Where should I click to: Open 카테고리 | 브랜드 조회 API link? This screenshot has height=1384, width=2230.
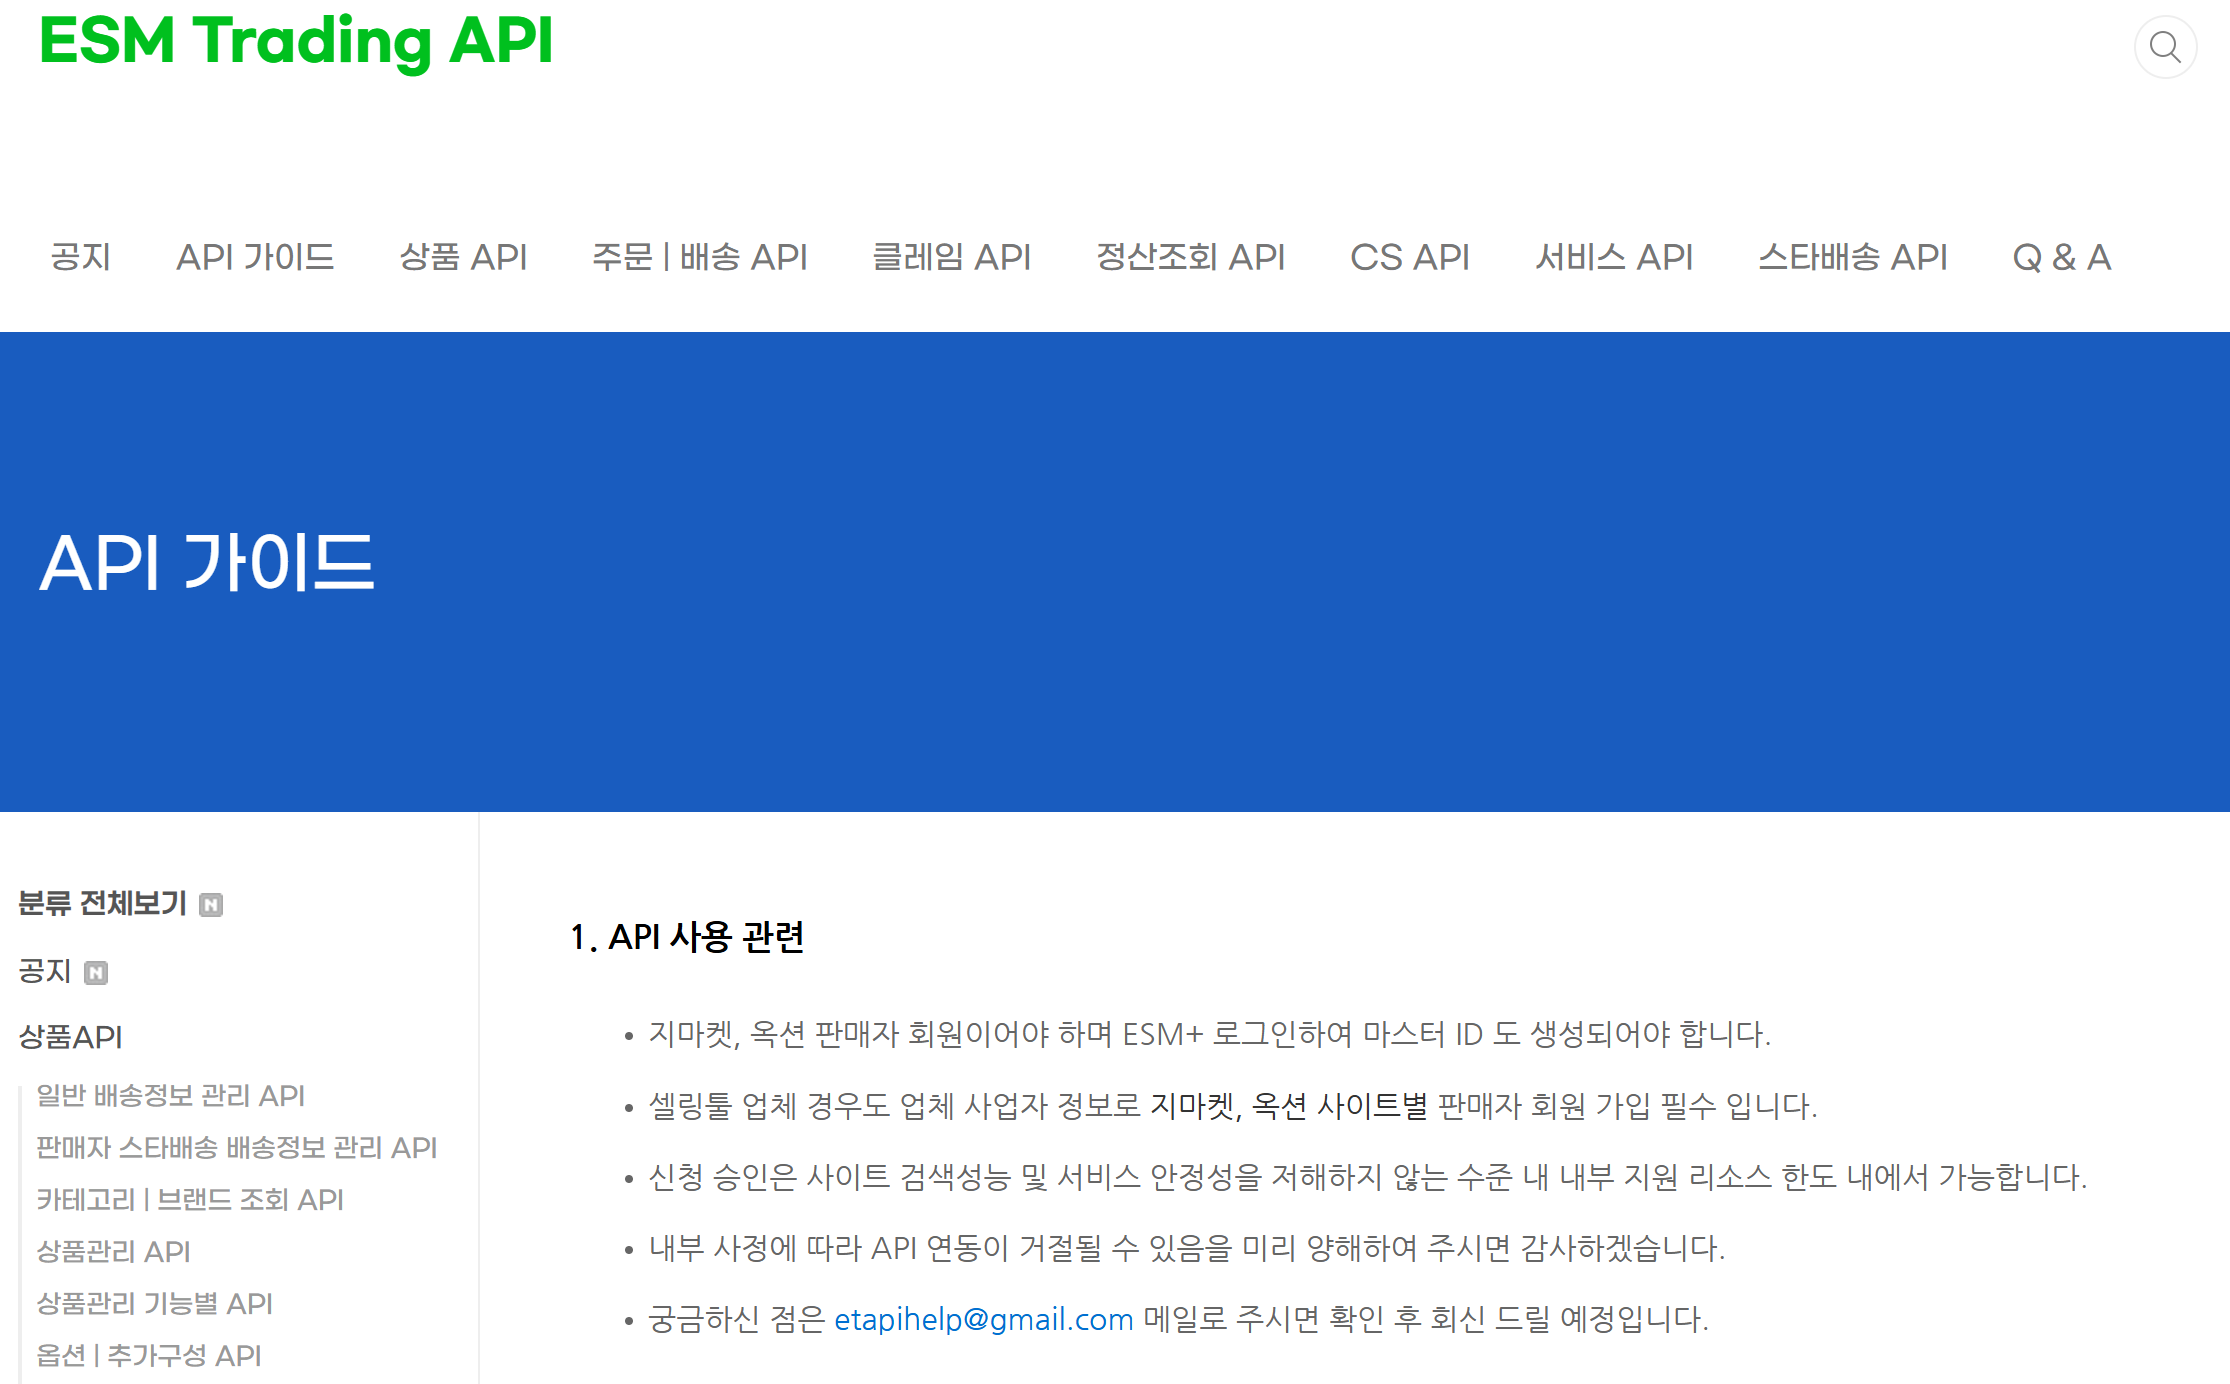click(x=188, y=1200)
